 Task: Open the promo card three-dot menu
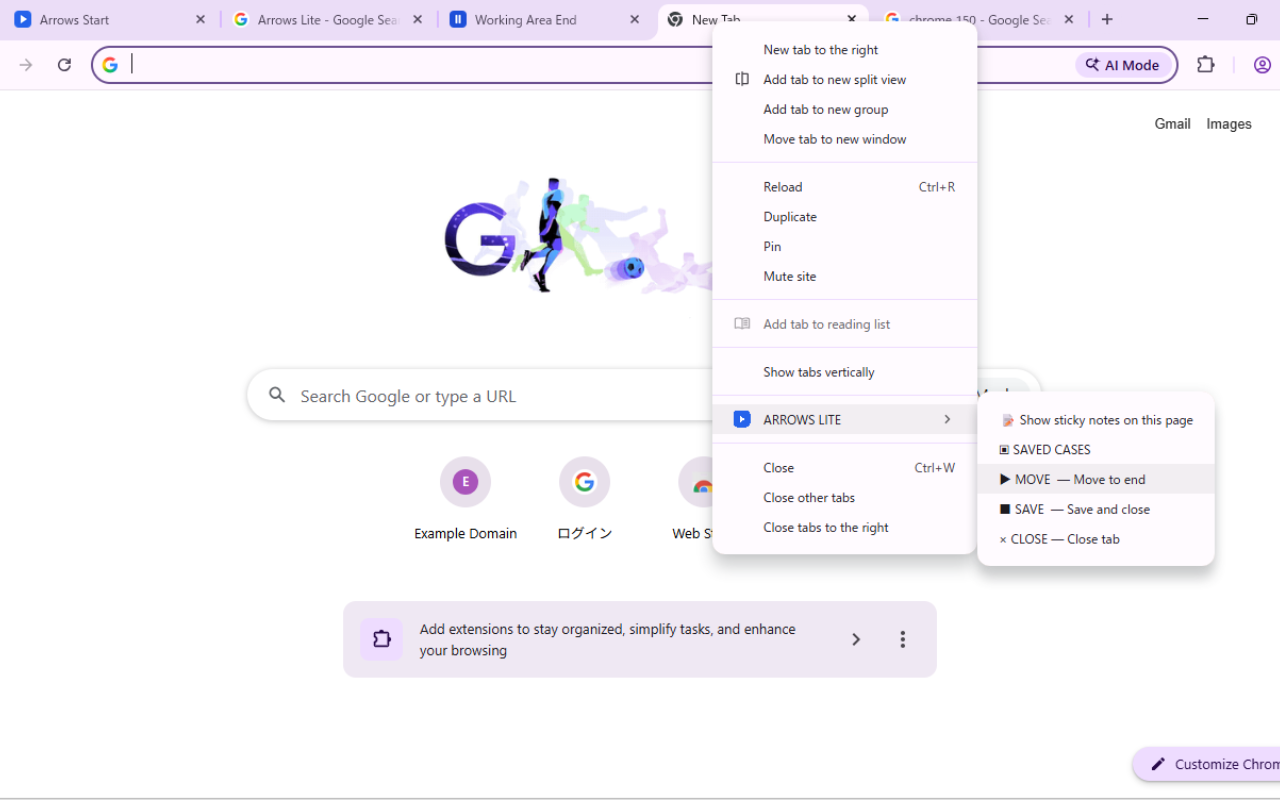coord(902,639)
